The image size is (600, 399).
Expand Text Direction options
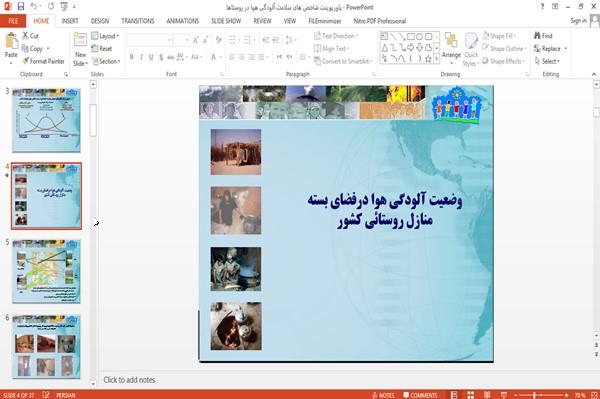pyautogui.click(x=336, y=36)
